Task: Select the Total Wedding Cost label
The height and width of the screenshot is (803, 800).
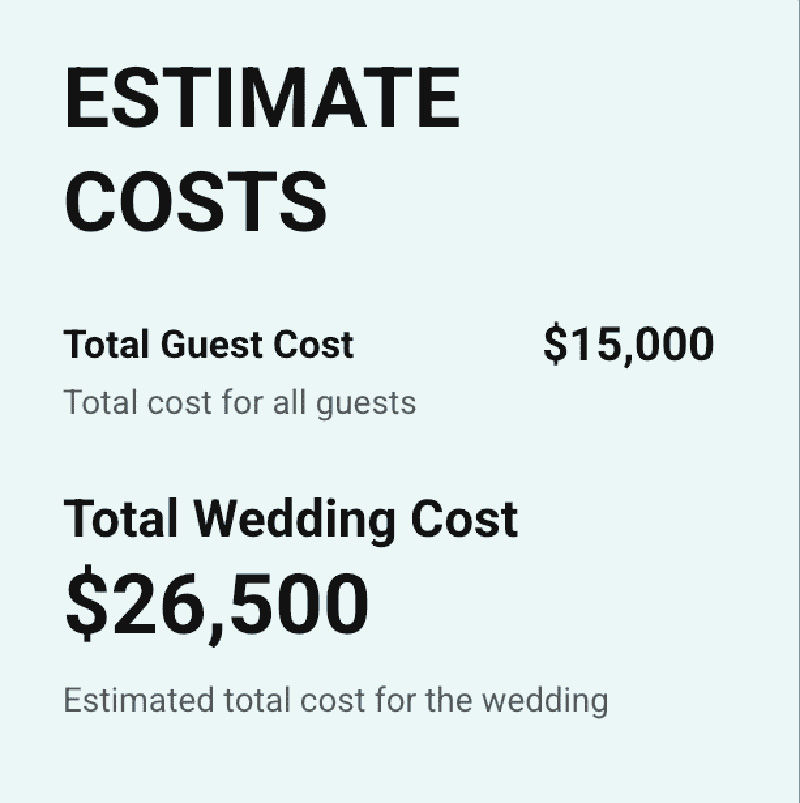Action: [290, 519]
